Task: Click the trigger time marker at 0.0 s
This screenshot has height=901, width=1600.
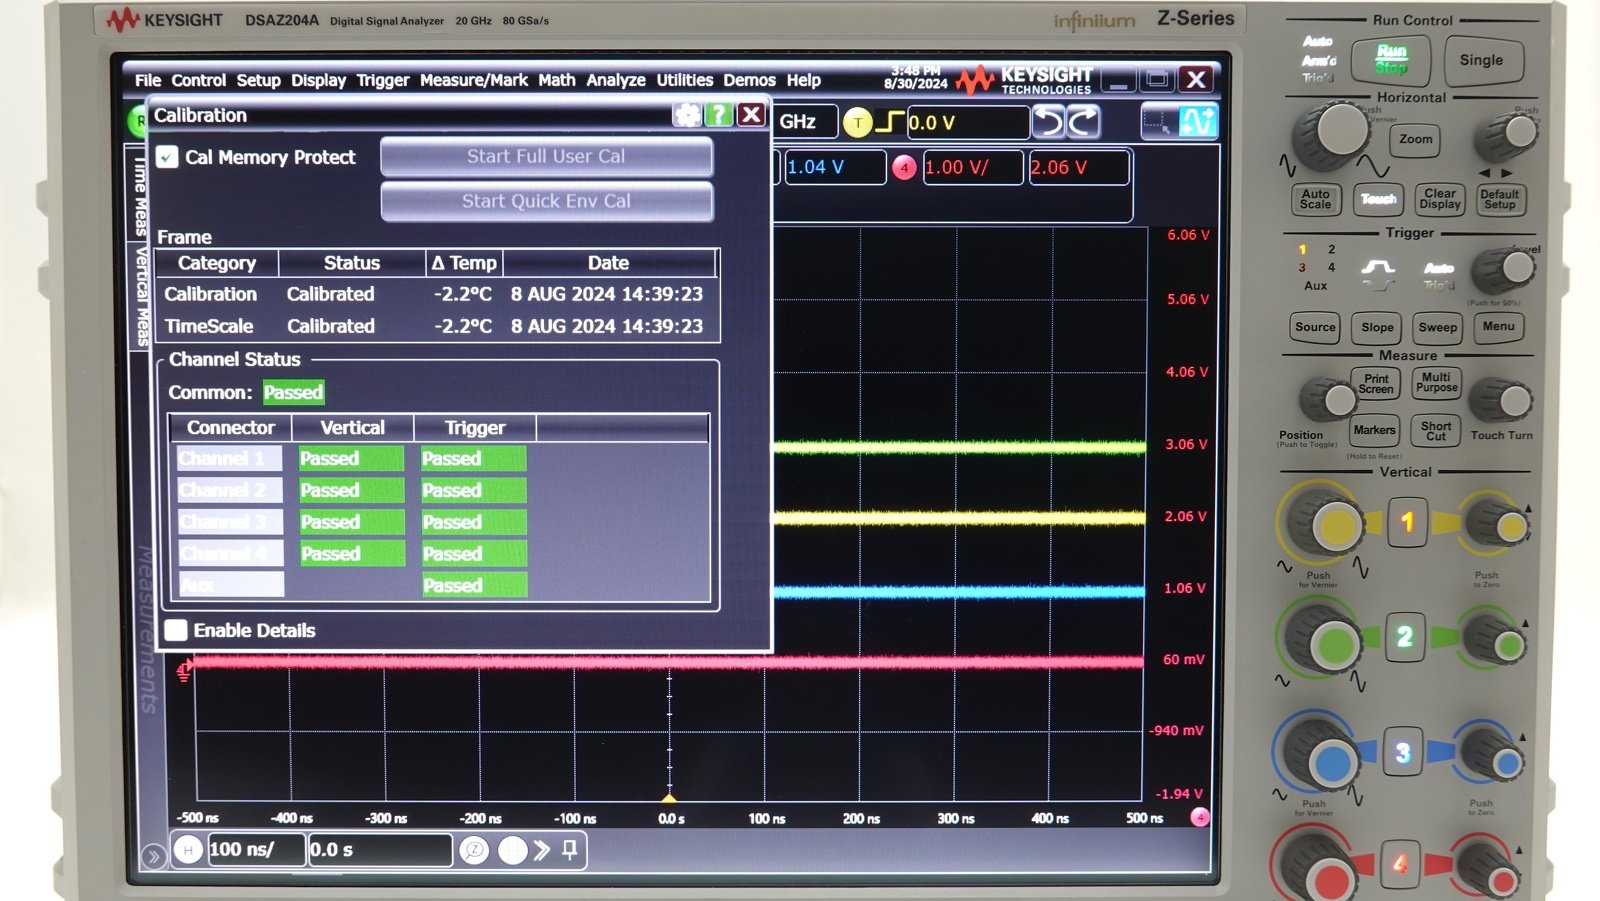Action: pos(669,798)
